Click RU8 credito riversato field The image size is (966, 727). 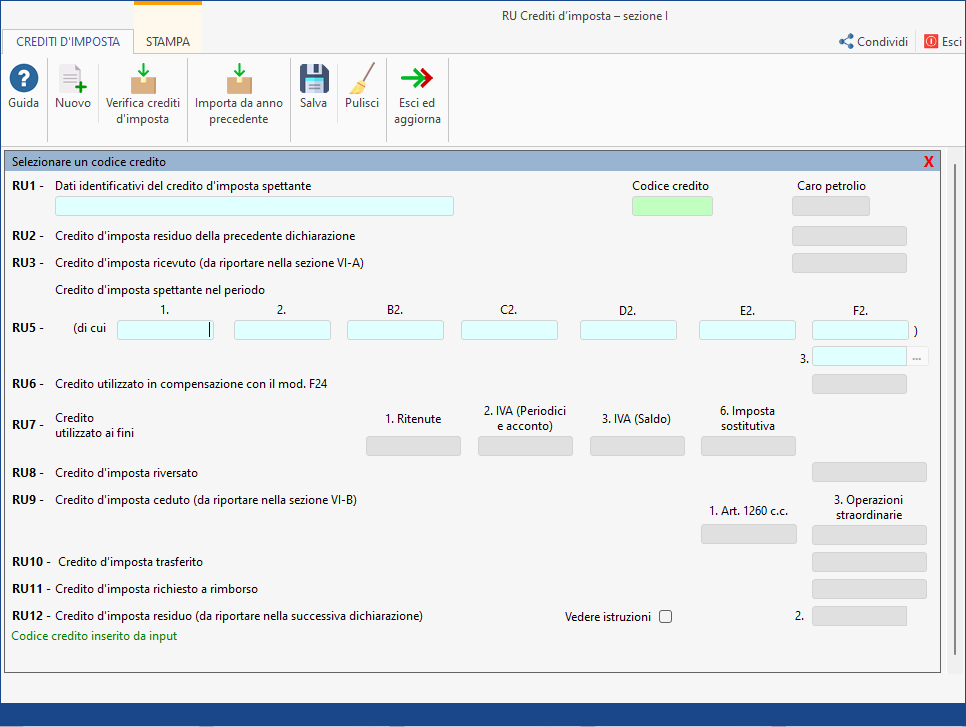(869, 472)
